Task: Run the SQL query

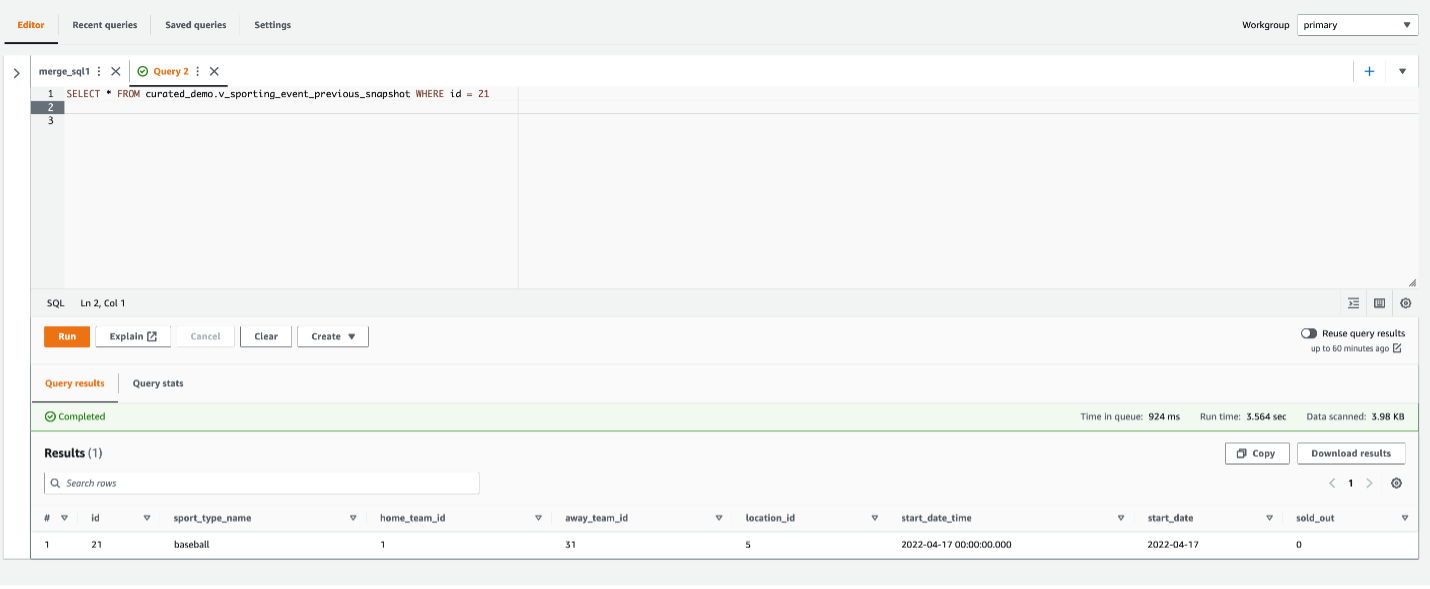Action: (67, 336)
